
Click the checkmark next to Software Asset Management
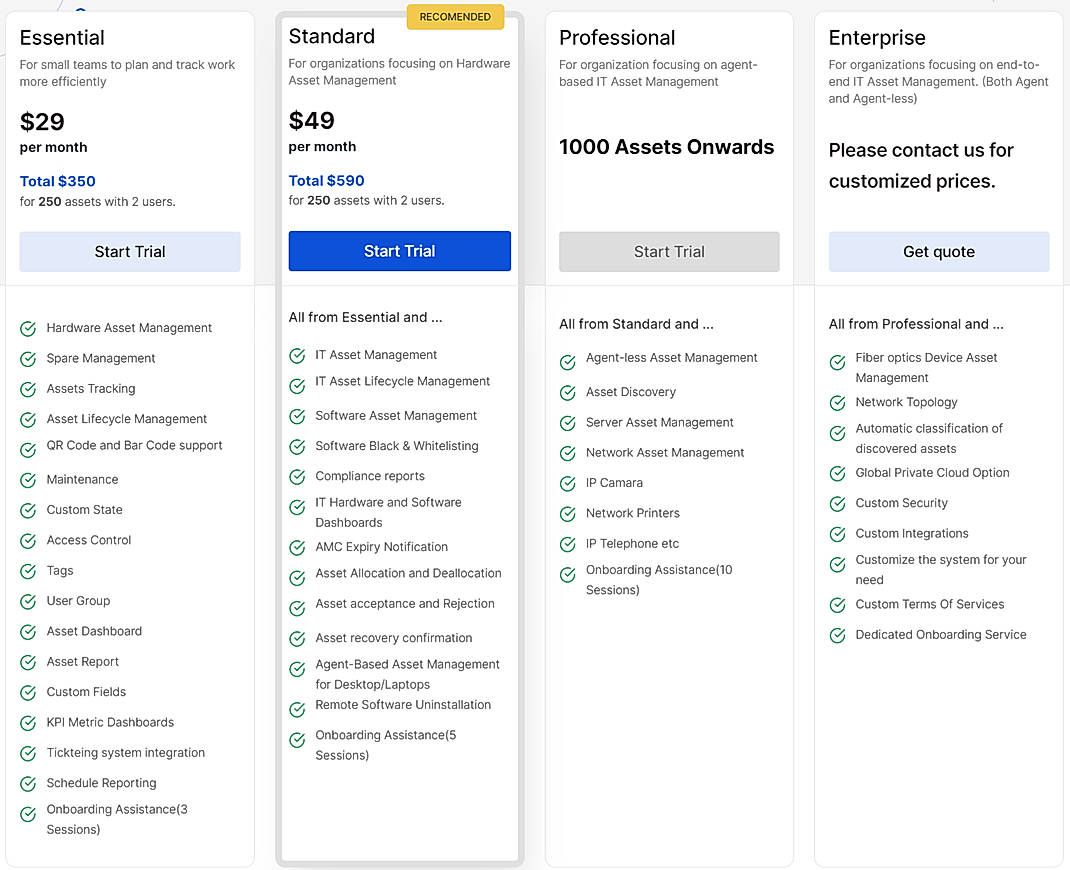[x=297, y=415]
